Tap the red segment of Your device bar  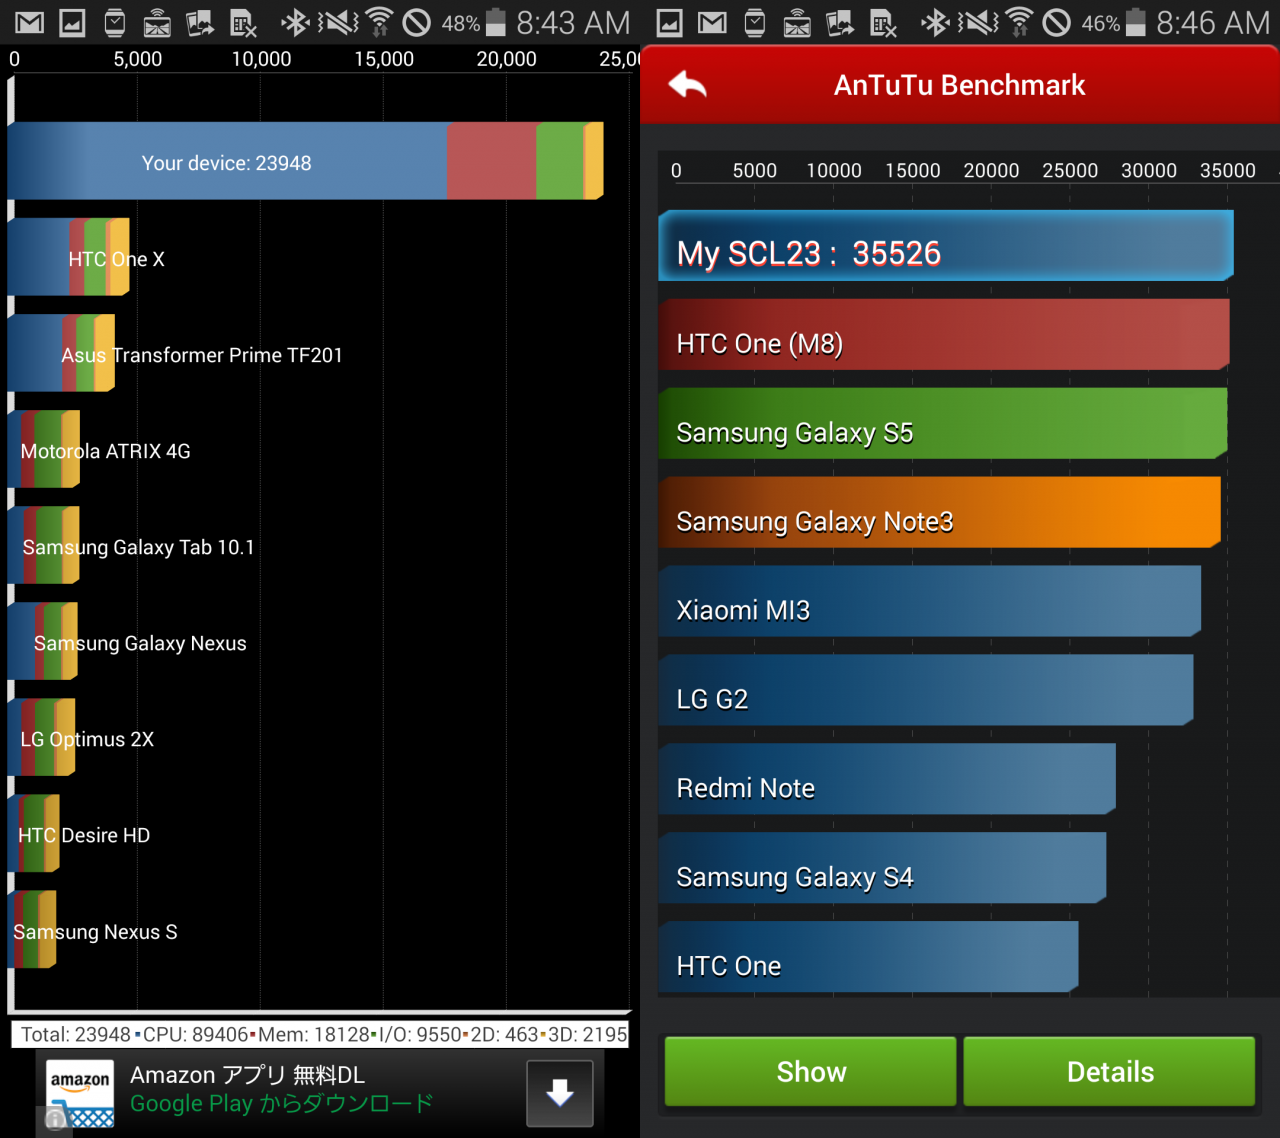(492, 161)
